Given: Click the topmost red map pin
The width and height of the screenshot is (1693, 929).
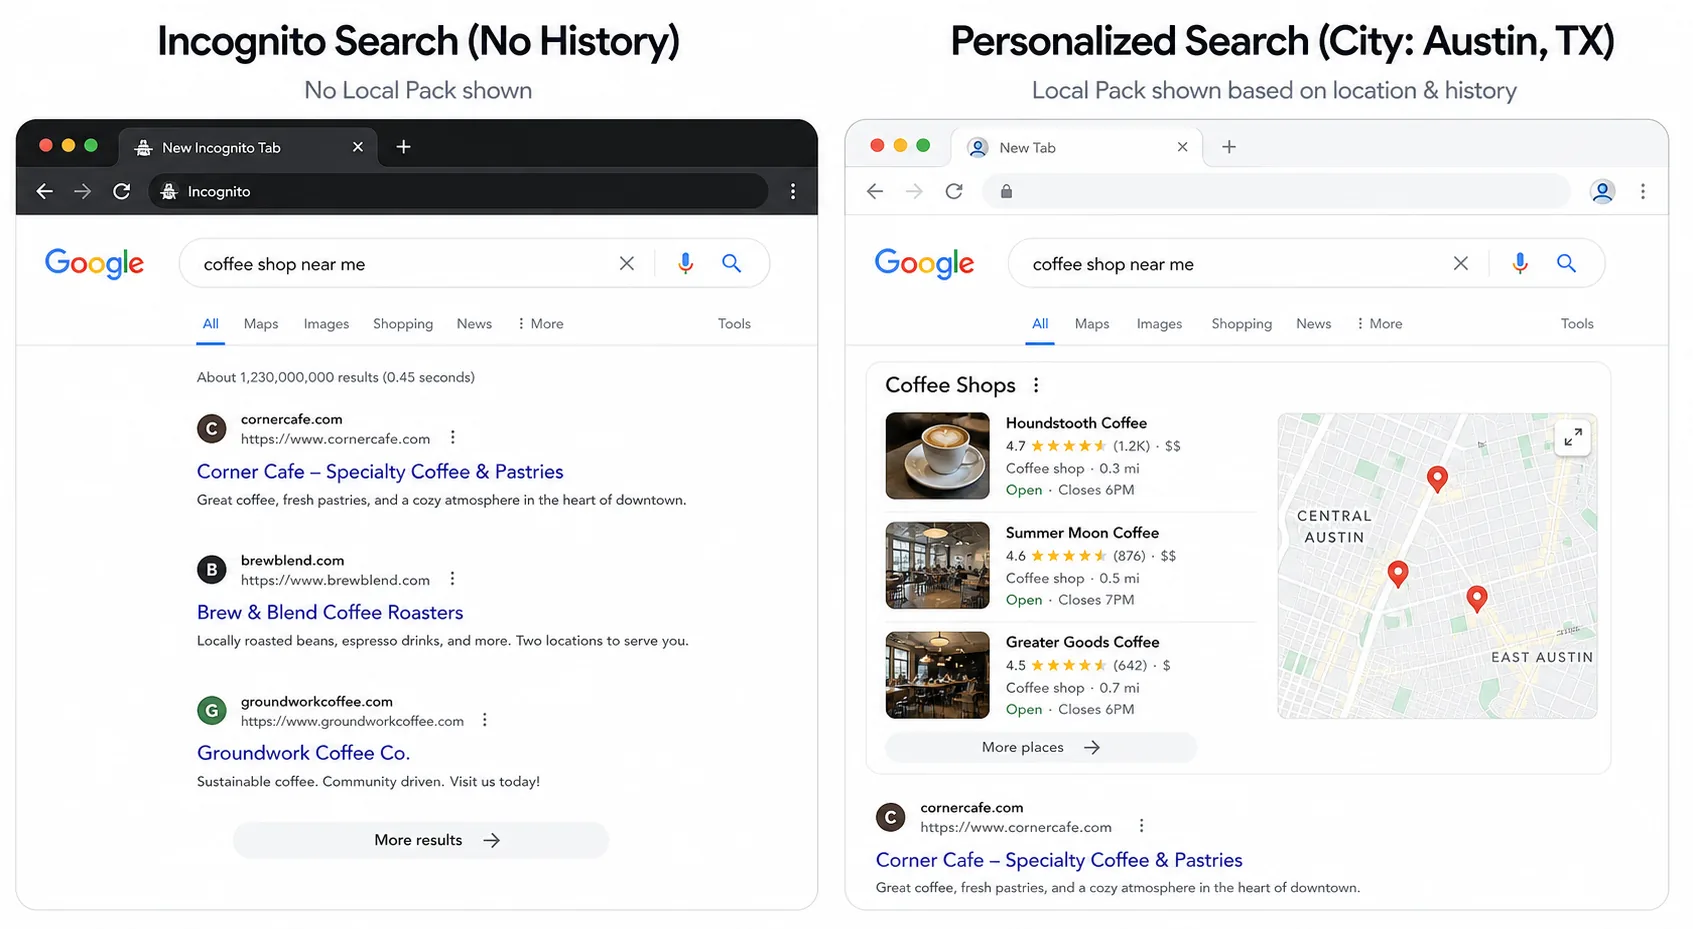Looking at the screenshot, I should click(1437, 479).
